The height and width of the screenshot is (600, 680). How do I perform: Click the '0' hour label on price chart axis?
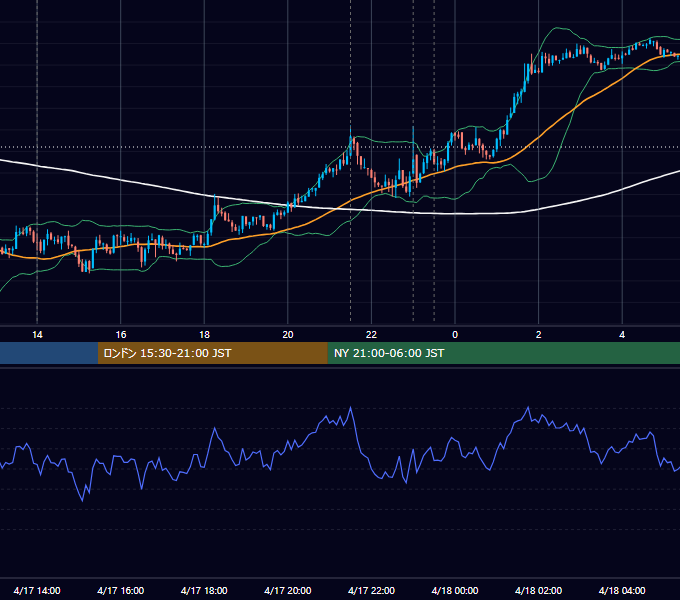[455, 335]
